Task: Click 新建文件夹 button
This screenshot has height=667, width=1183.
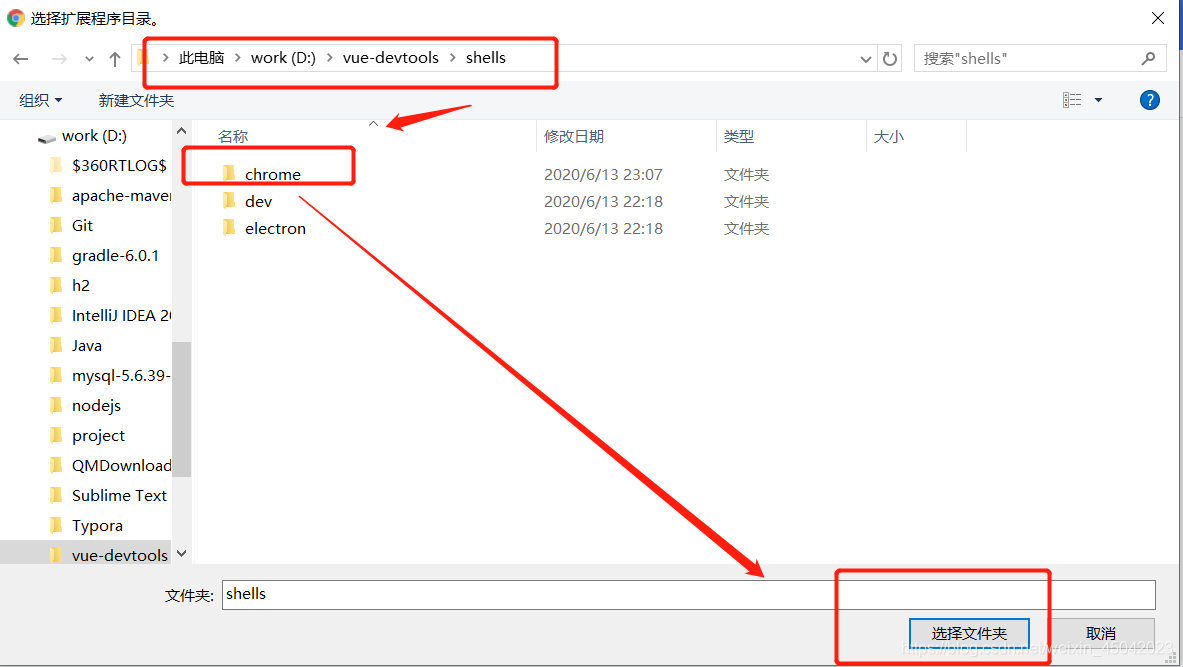Action: coord(136,100)
